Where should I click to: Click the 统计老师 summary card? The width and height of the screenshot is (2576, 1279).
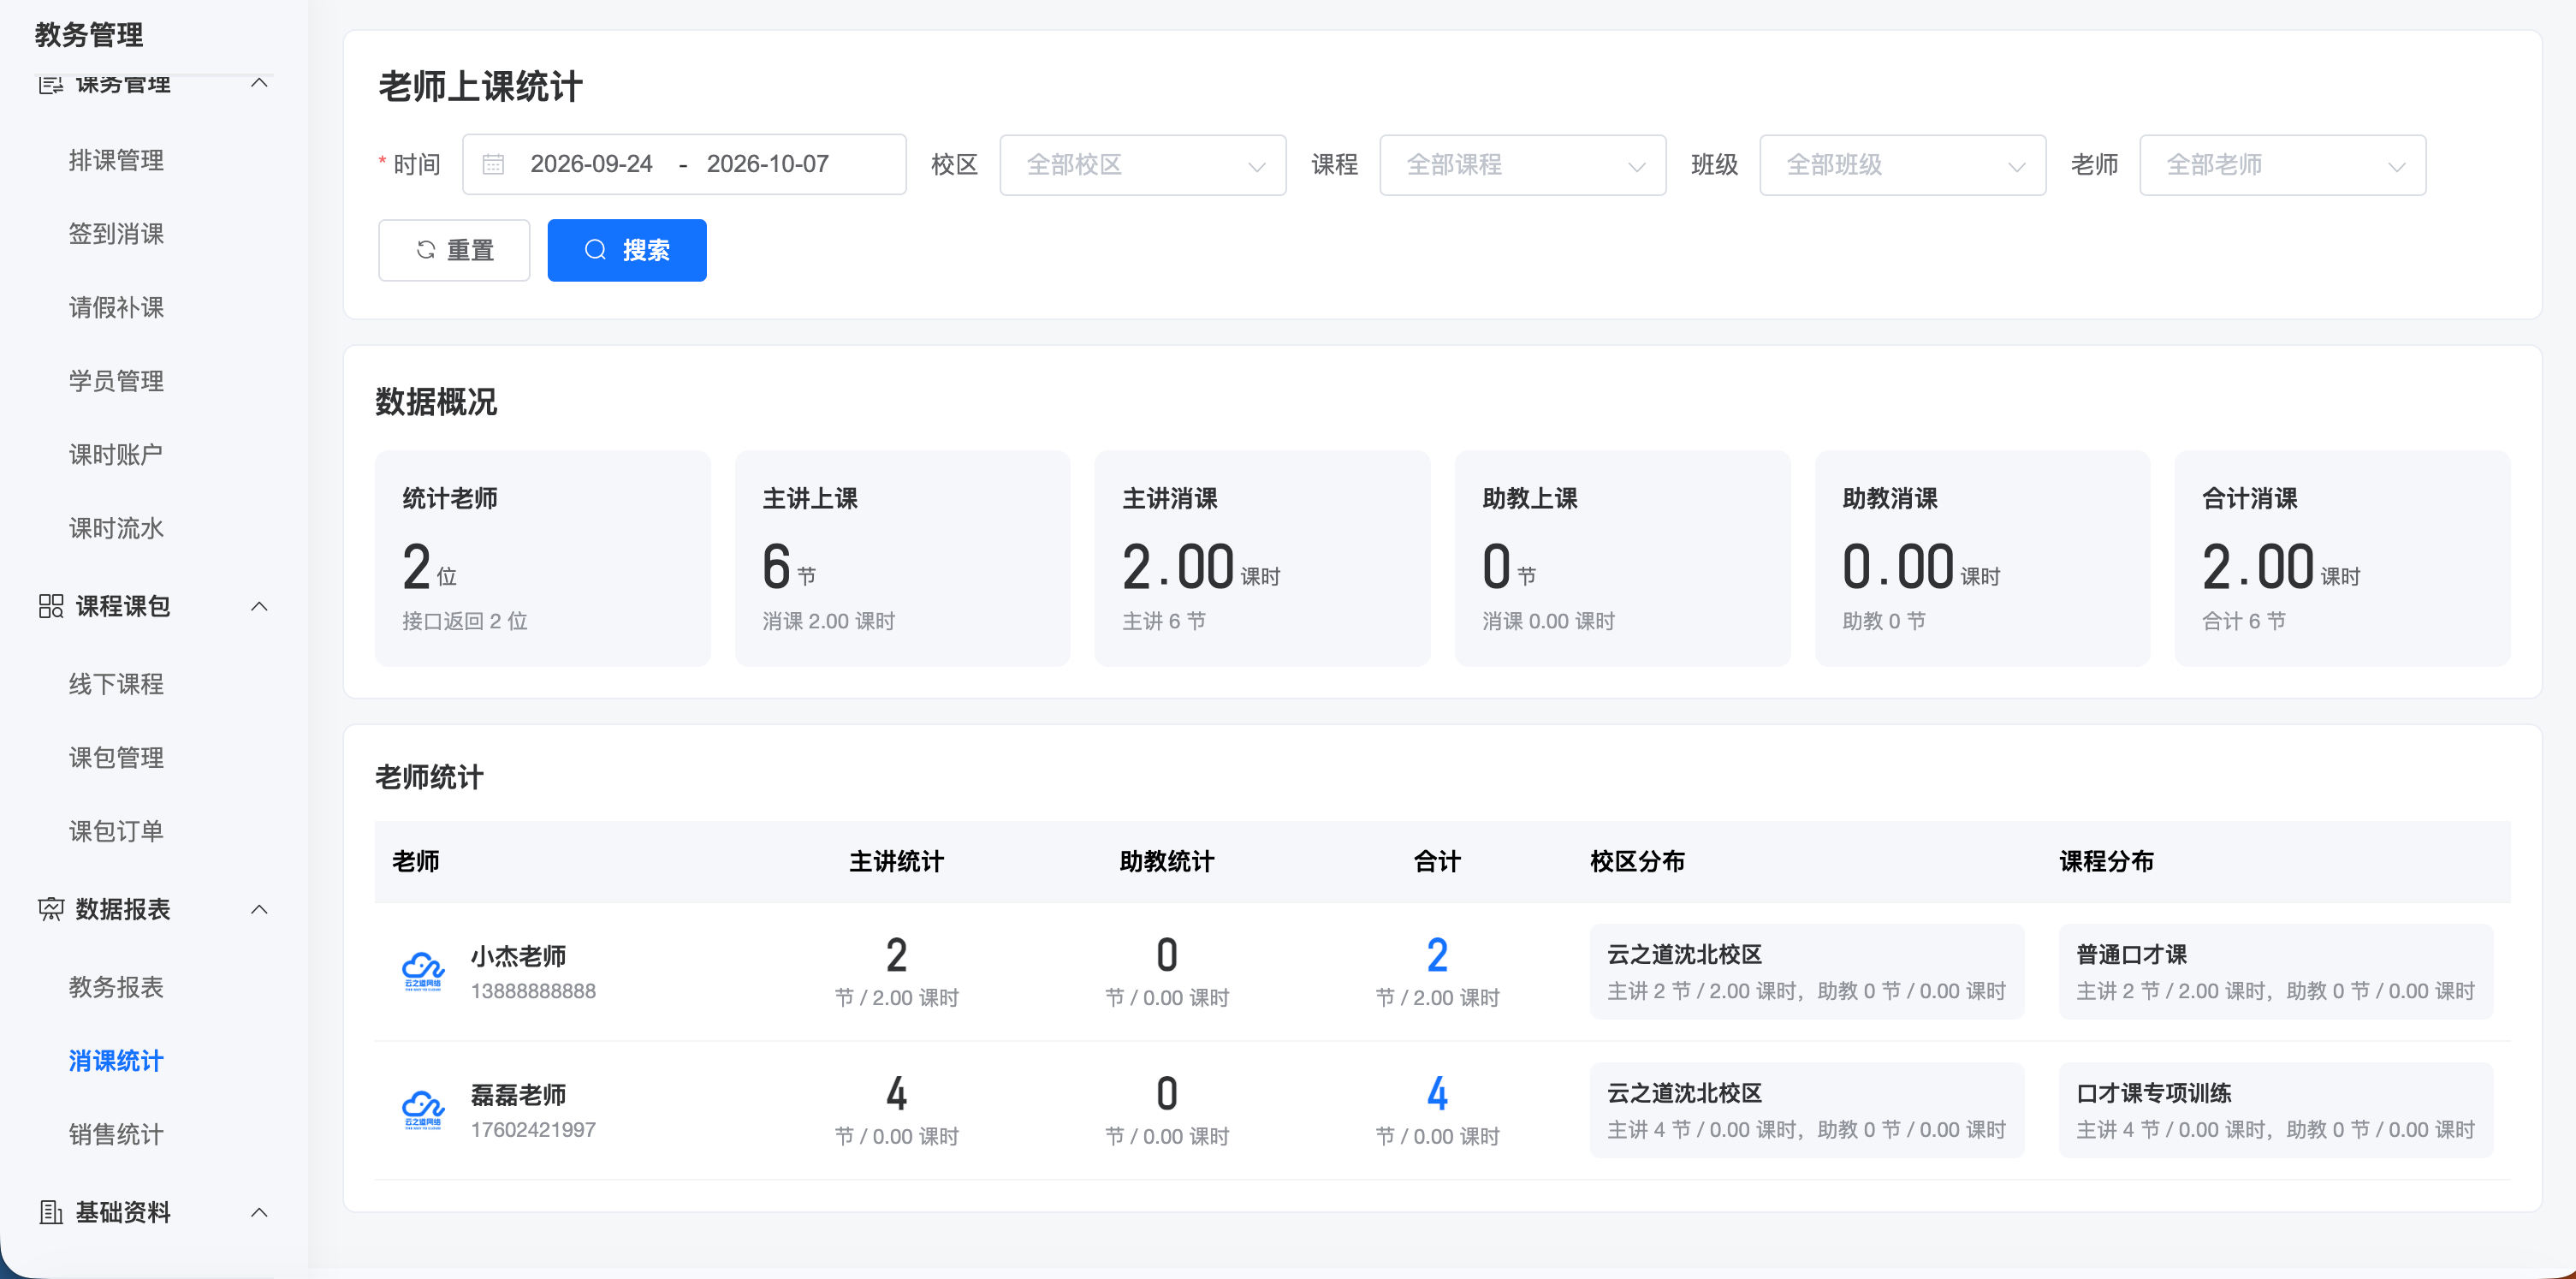[542, 558]
